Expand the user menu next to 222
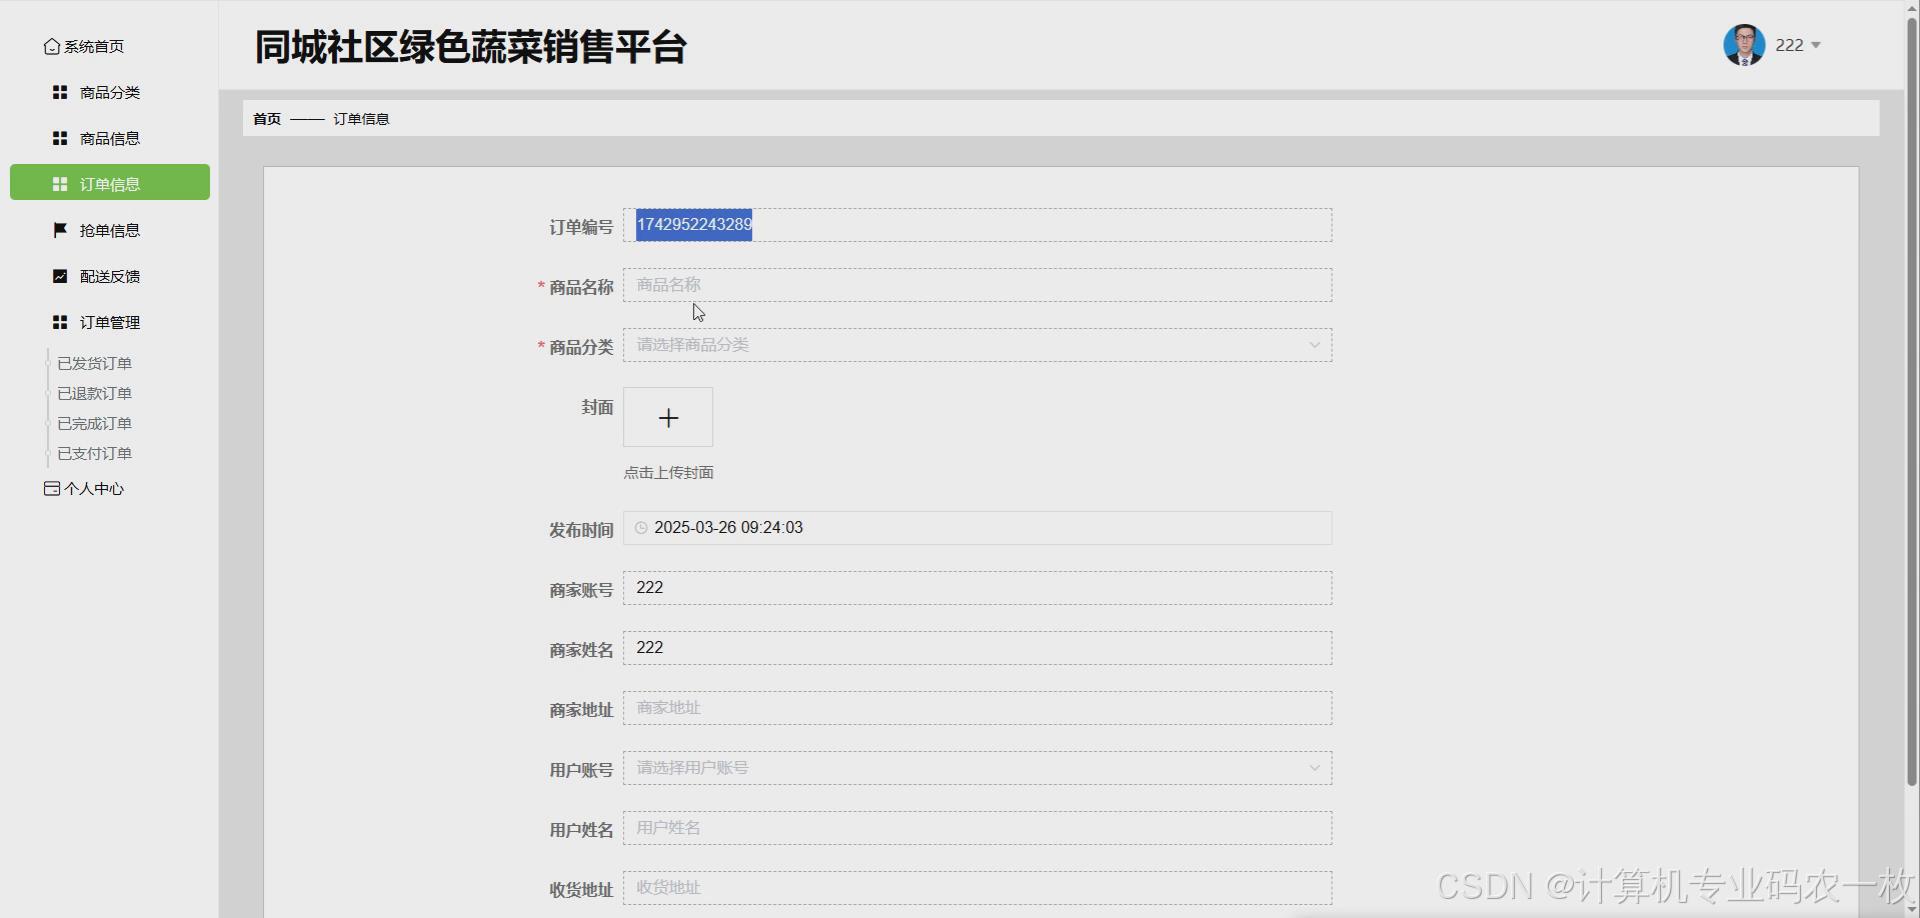Screen dimensions: 1920x918 click(x=1817, y=45)
